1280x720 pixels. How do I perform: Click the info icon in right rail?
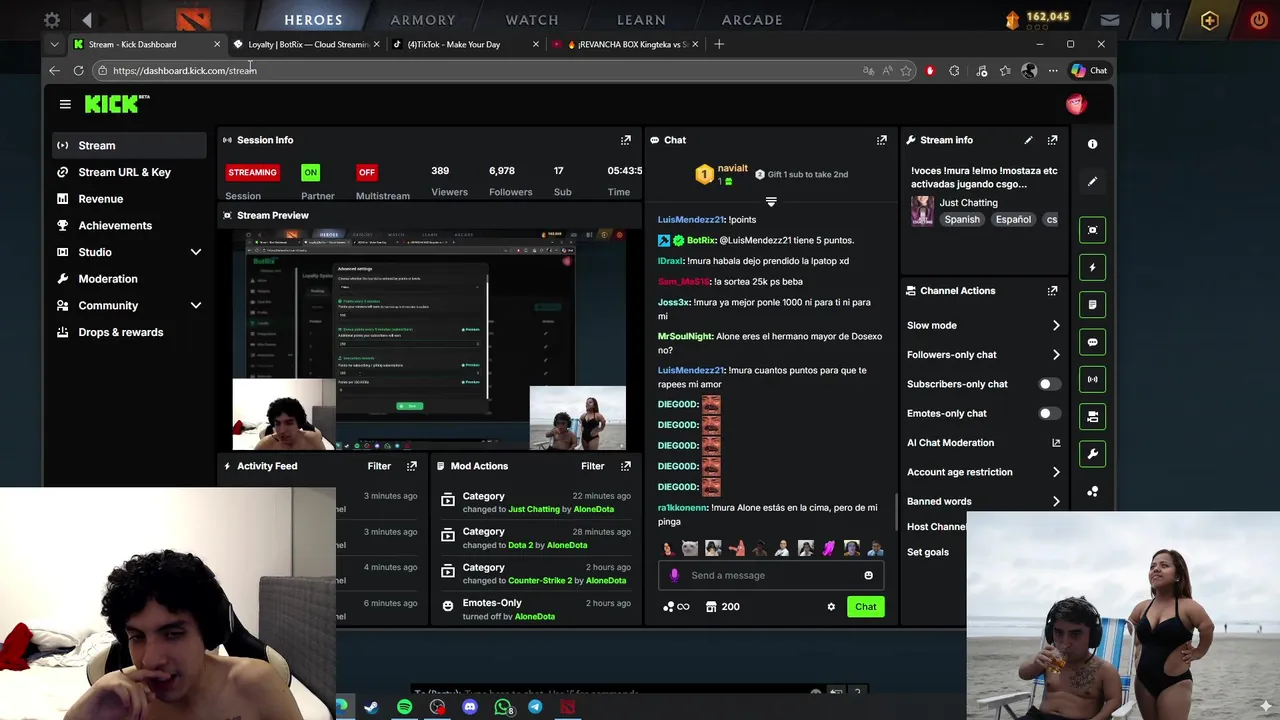click(x=1092, y=144)
